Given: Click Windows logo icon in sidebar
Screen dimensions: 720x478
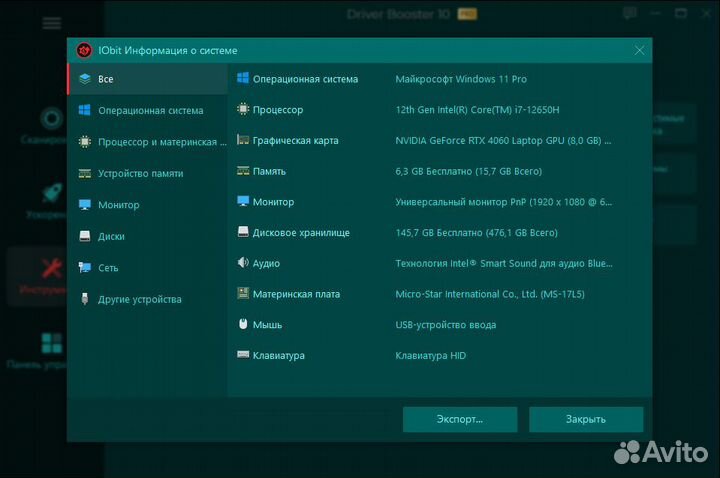Looking at the screenshot, I should pyautogui.click(x=84, y=110).
